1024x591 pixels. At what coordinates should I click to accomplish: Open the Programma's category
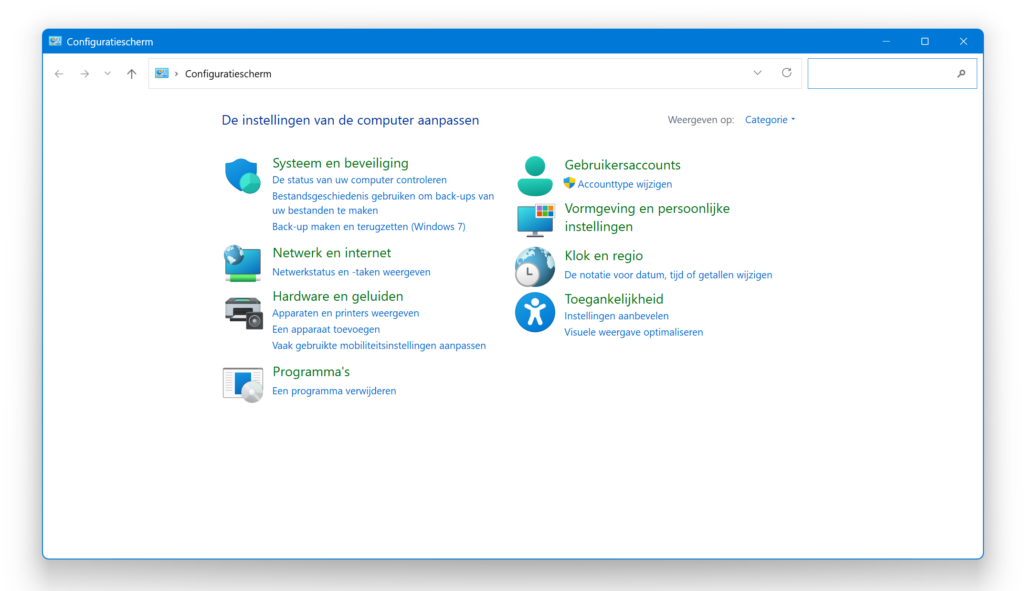pyautogui.click(x=311, y=372)
